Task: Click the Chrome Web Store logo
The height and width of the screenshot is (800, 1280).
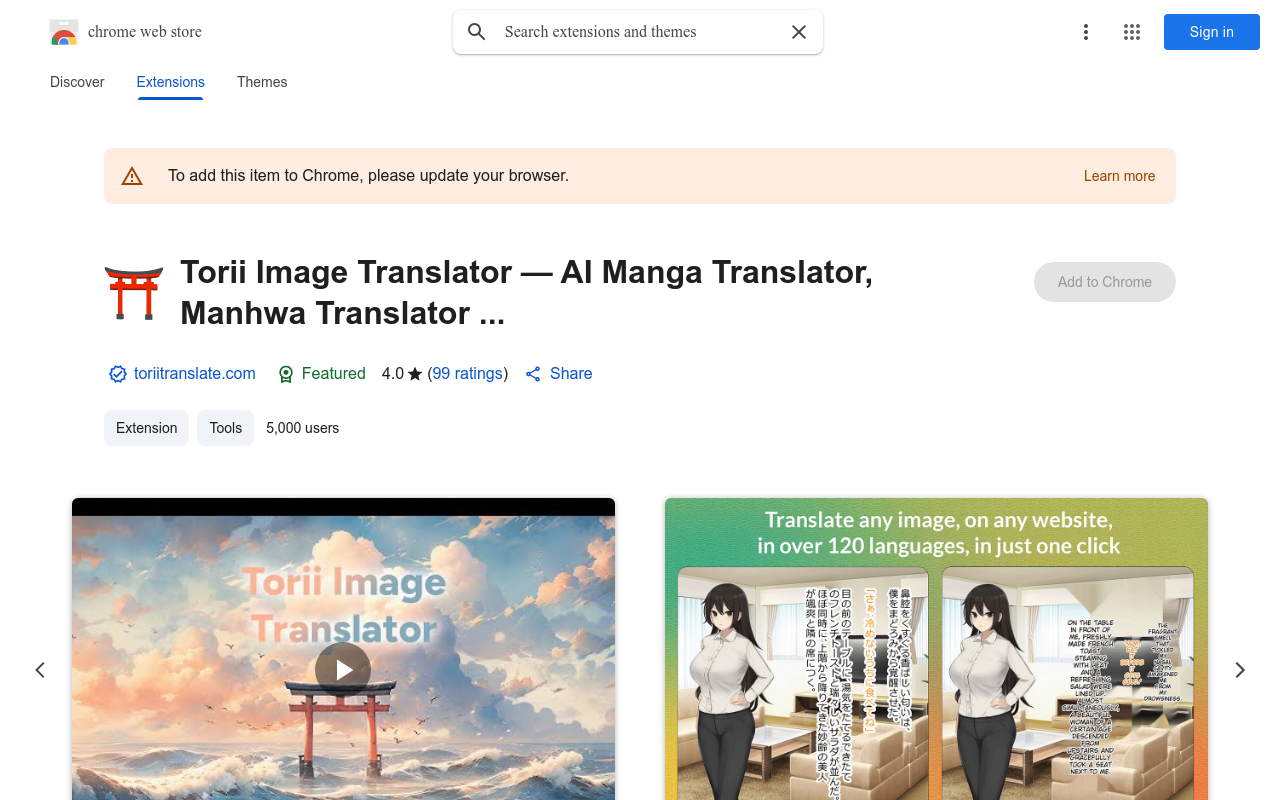Action: click(x=64, y=32)
